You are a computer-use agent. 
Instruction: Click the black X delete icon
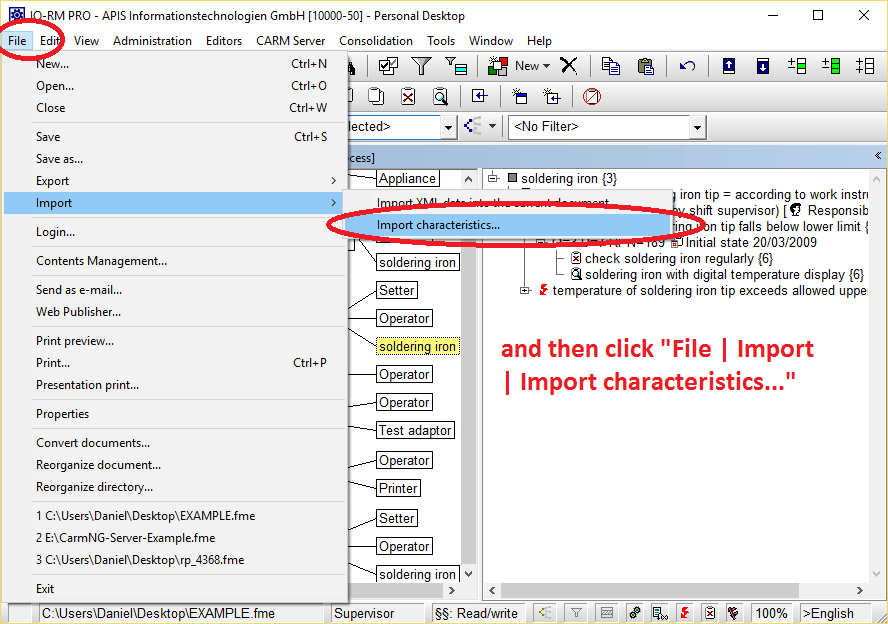click(569, 66)
